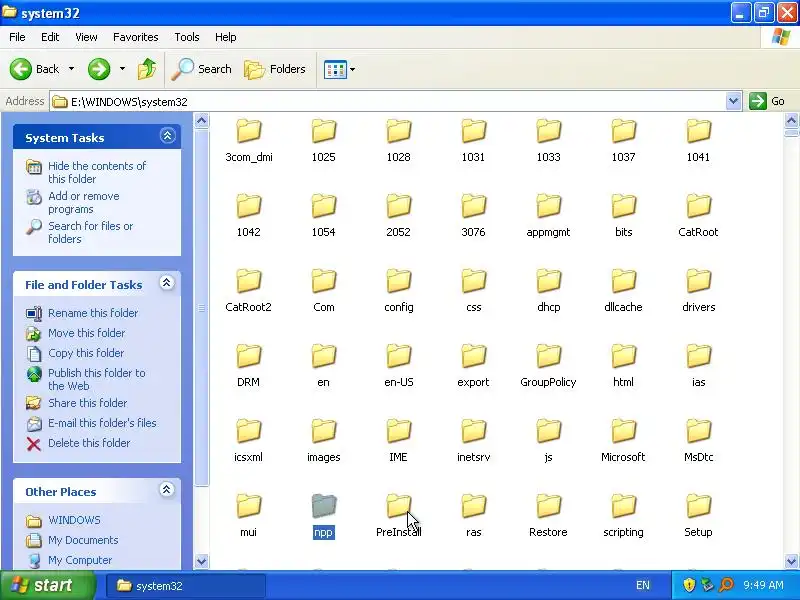Click Copy this folder
The height and width of the screenshot is (600, 800).
click(86, 353)
